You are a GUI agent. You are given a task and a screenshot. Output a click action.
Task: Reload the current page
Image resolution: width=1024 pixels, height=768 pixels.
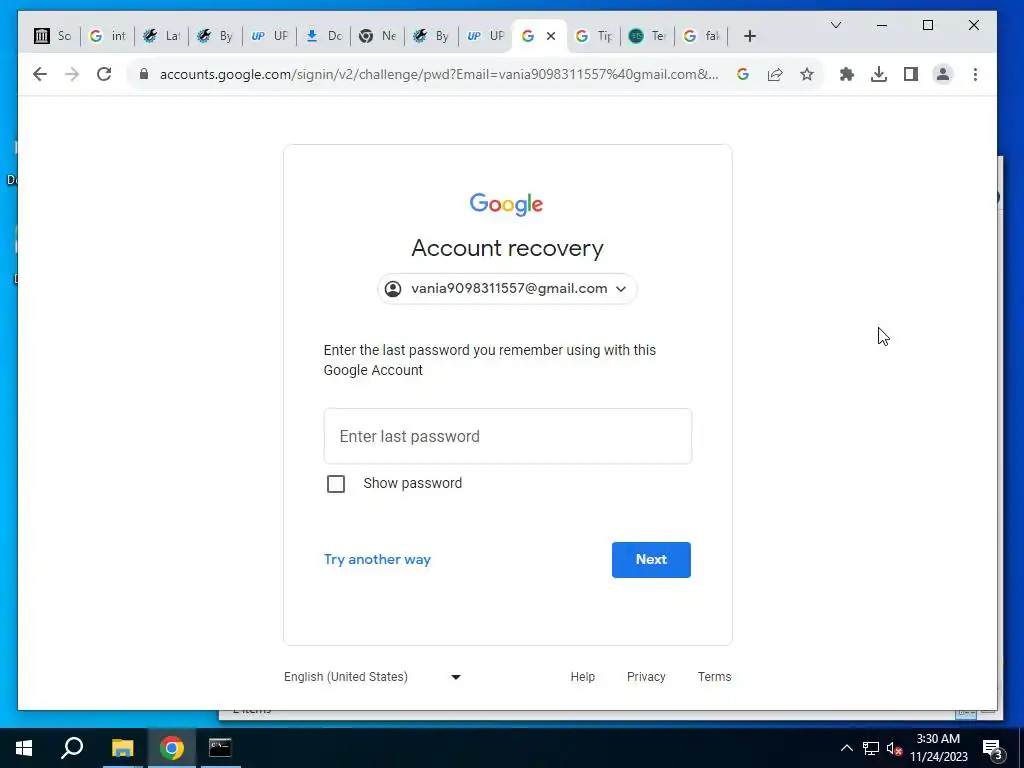[104, 74]
